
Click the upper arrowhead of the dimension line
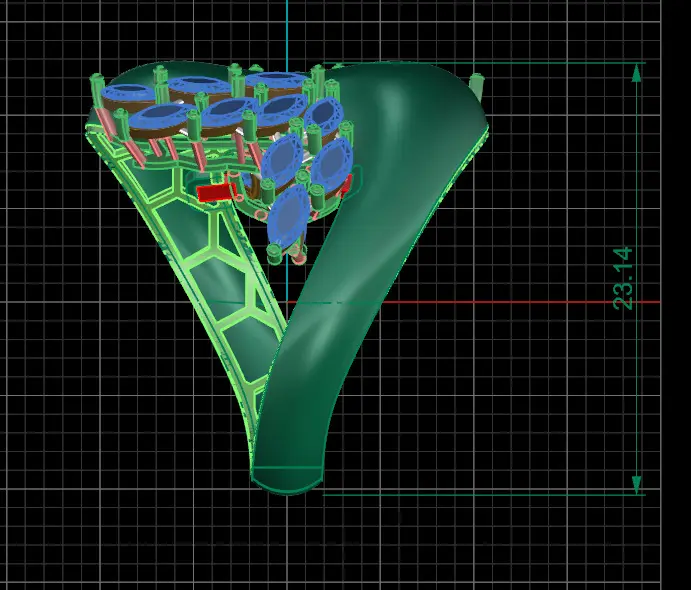636,73
